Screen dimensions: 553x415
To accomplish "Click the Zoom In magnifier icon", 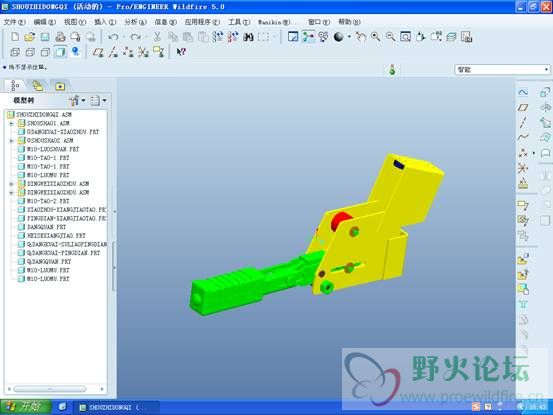I will coord(376,37).
